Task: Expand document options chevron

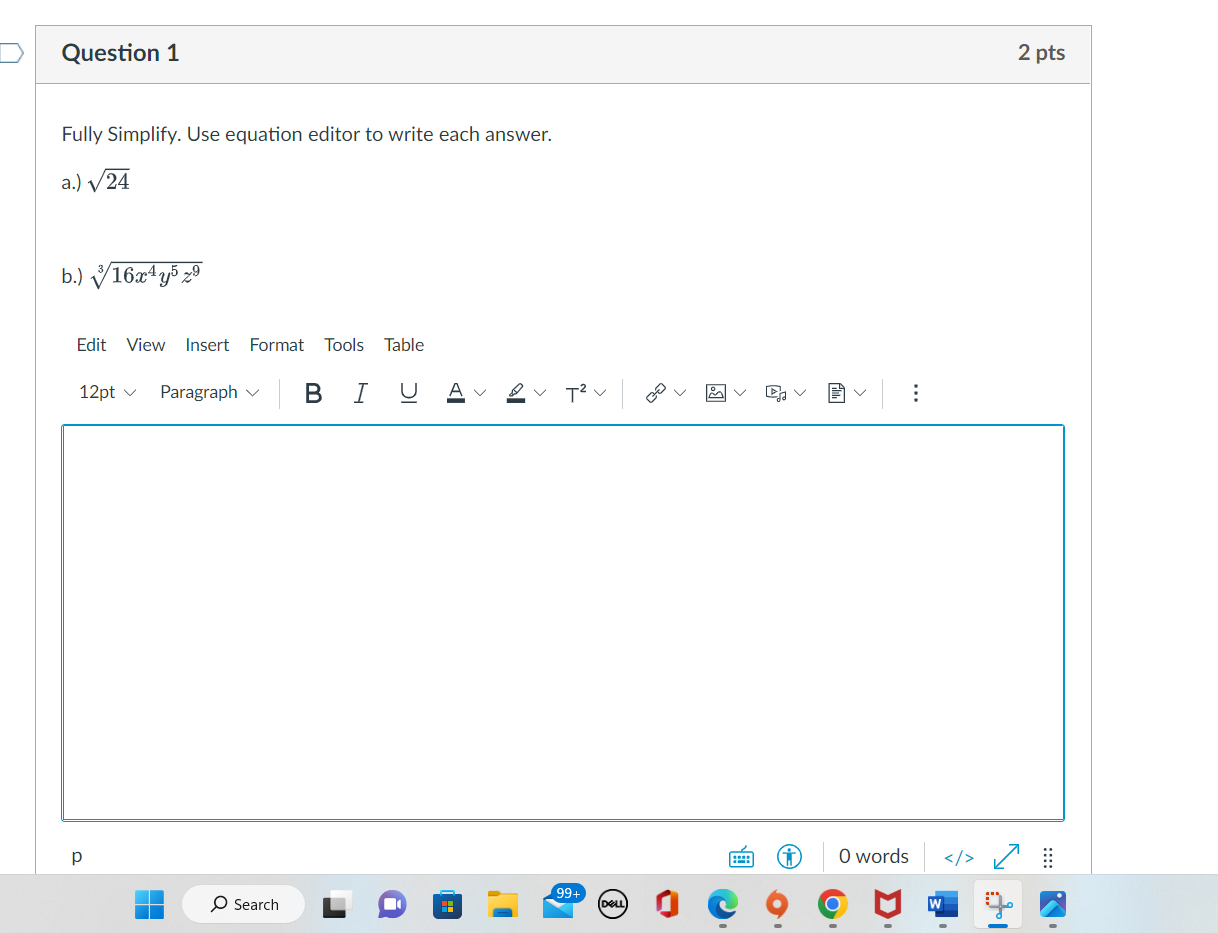Action: tap(860, 393)
